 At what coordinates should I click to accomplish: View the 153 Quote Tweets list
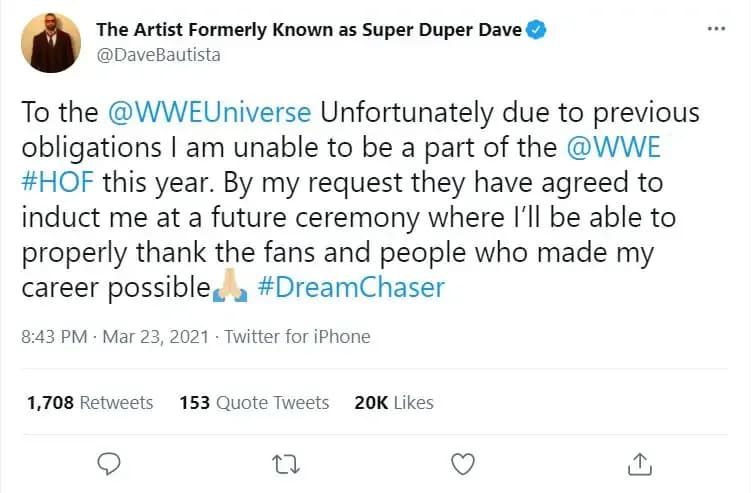pyautogui.click(x=254, y=403)
